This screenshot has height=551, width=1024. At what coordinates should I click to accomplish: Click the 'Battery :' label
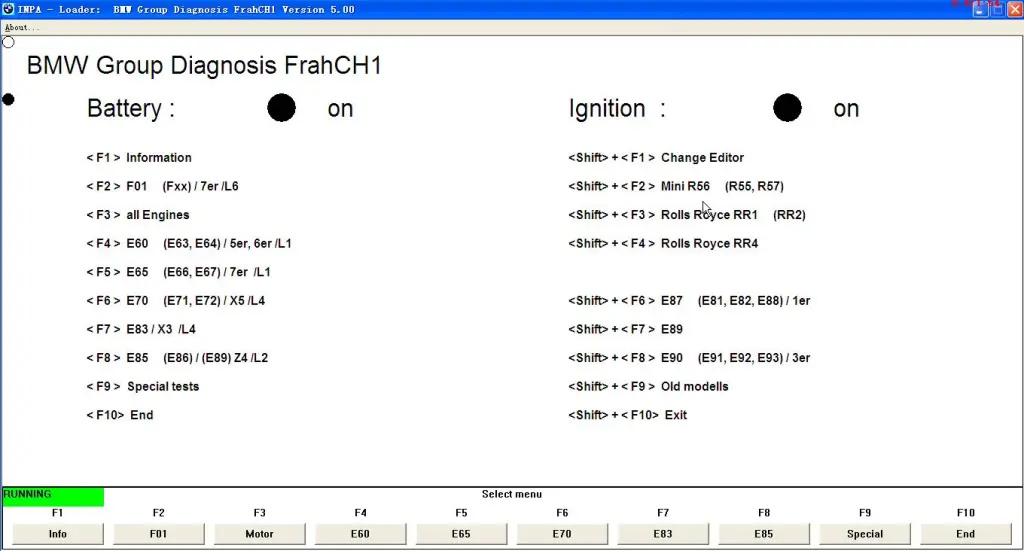(131, 108)
